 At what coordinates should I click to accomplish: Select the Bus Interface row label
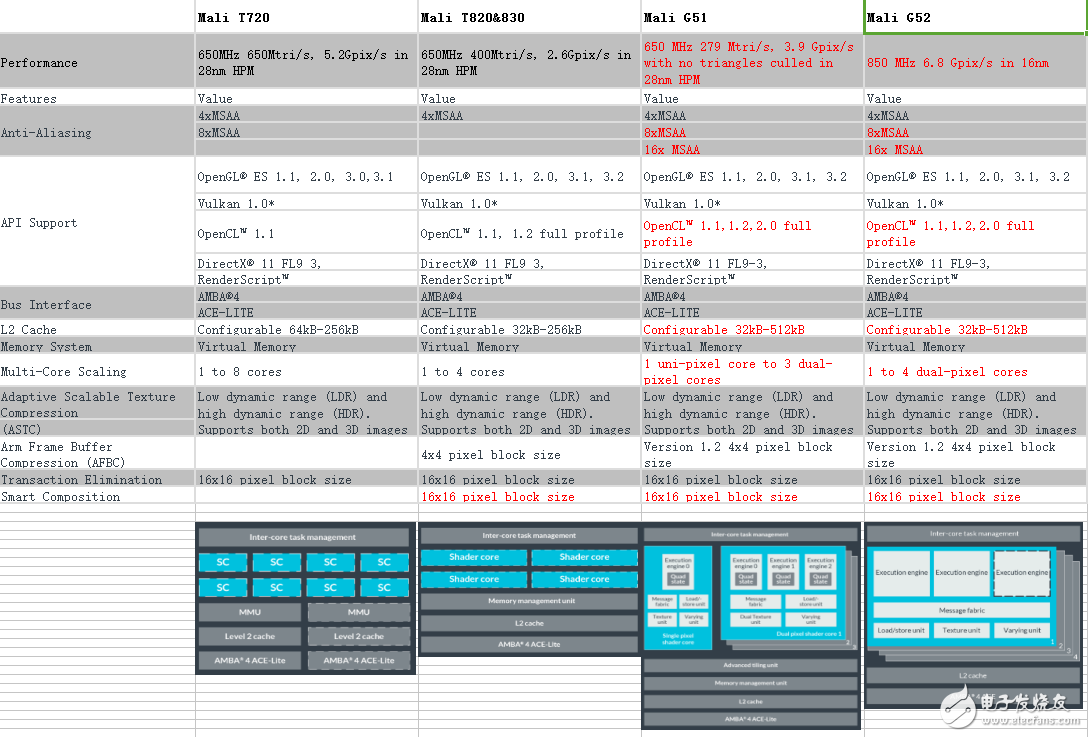(97, 305)
